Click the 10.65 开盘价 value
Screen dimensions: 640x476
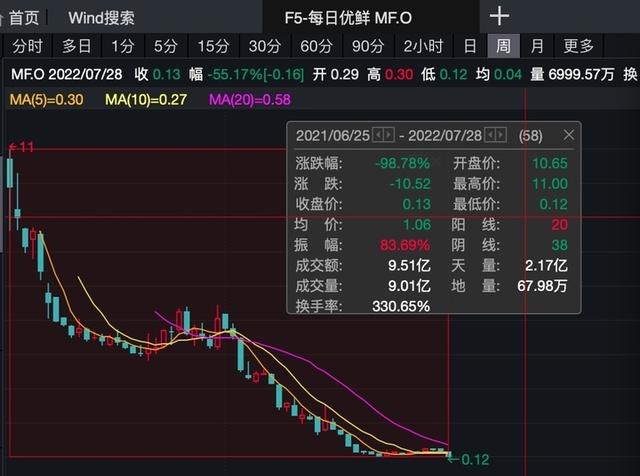(550, 163)
